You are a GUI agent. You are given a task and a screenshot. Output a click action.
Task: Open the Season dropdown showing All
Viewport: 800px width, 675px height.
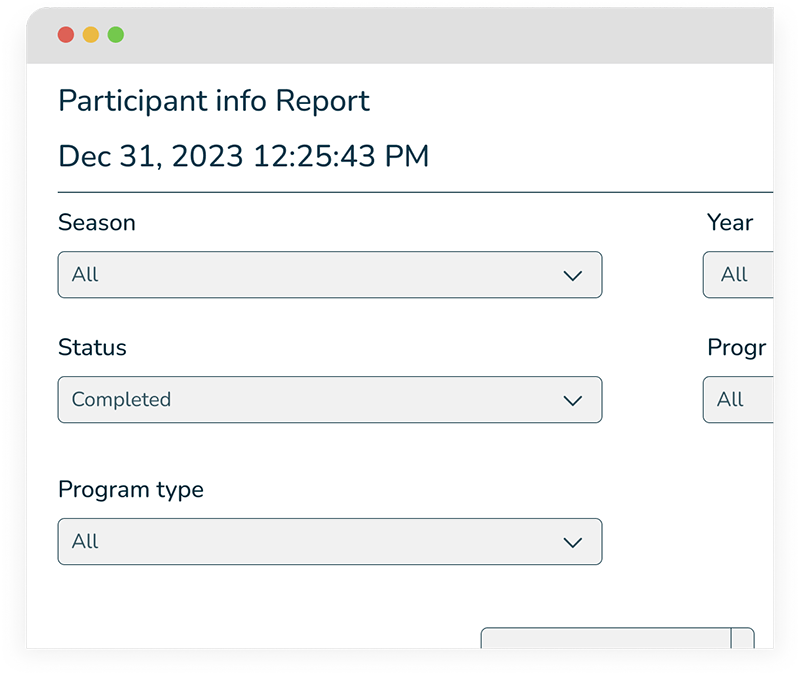click(330, 275)
